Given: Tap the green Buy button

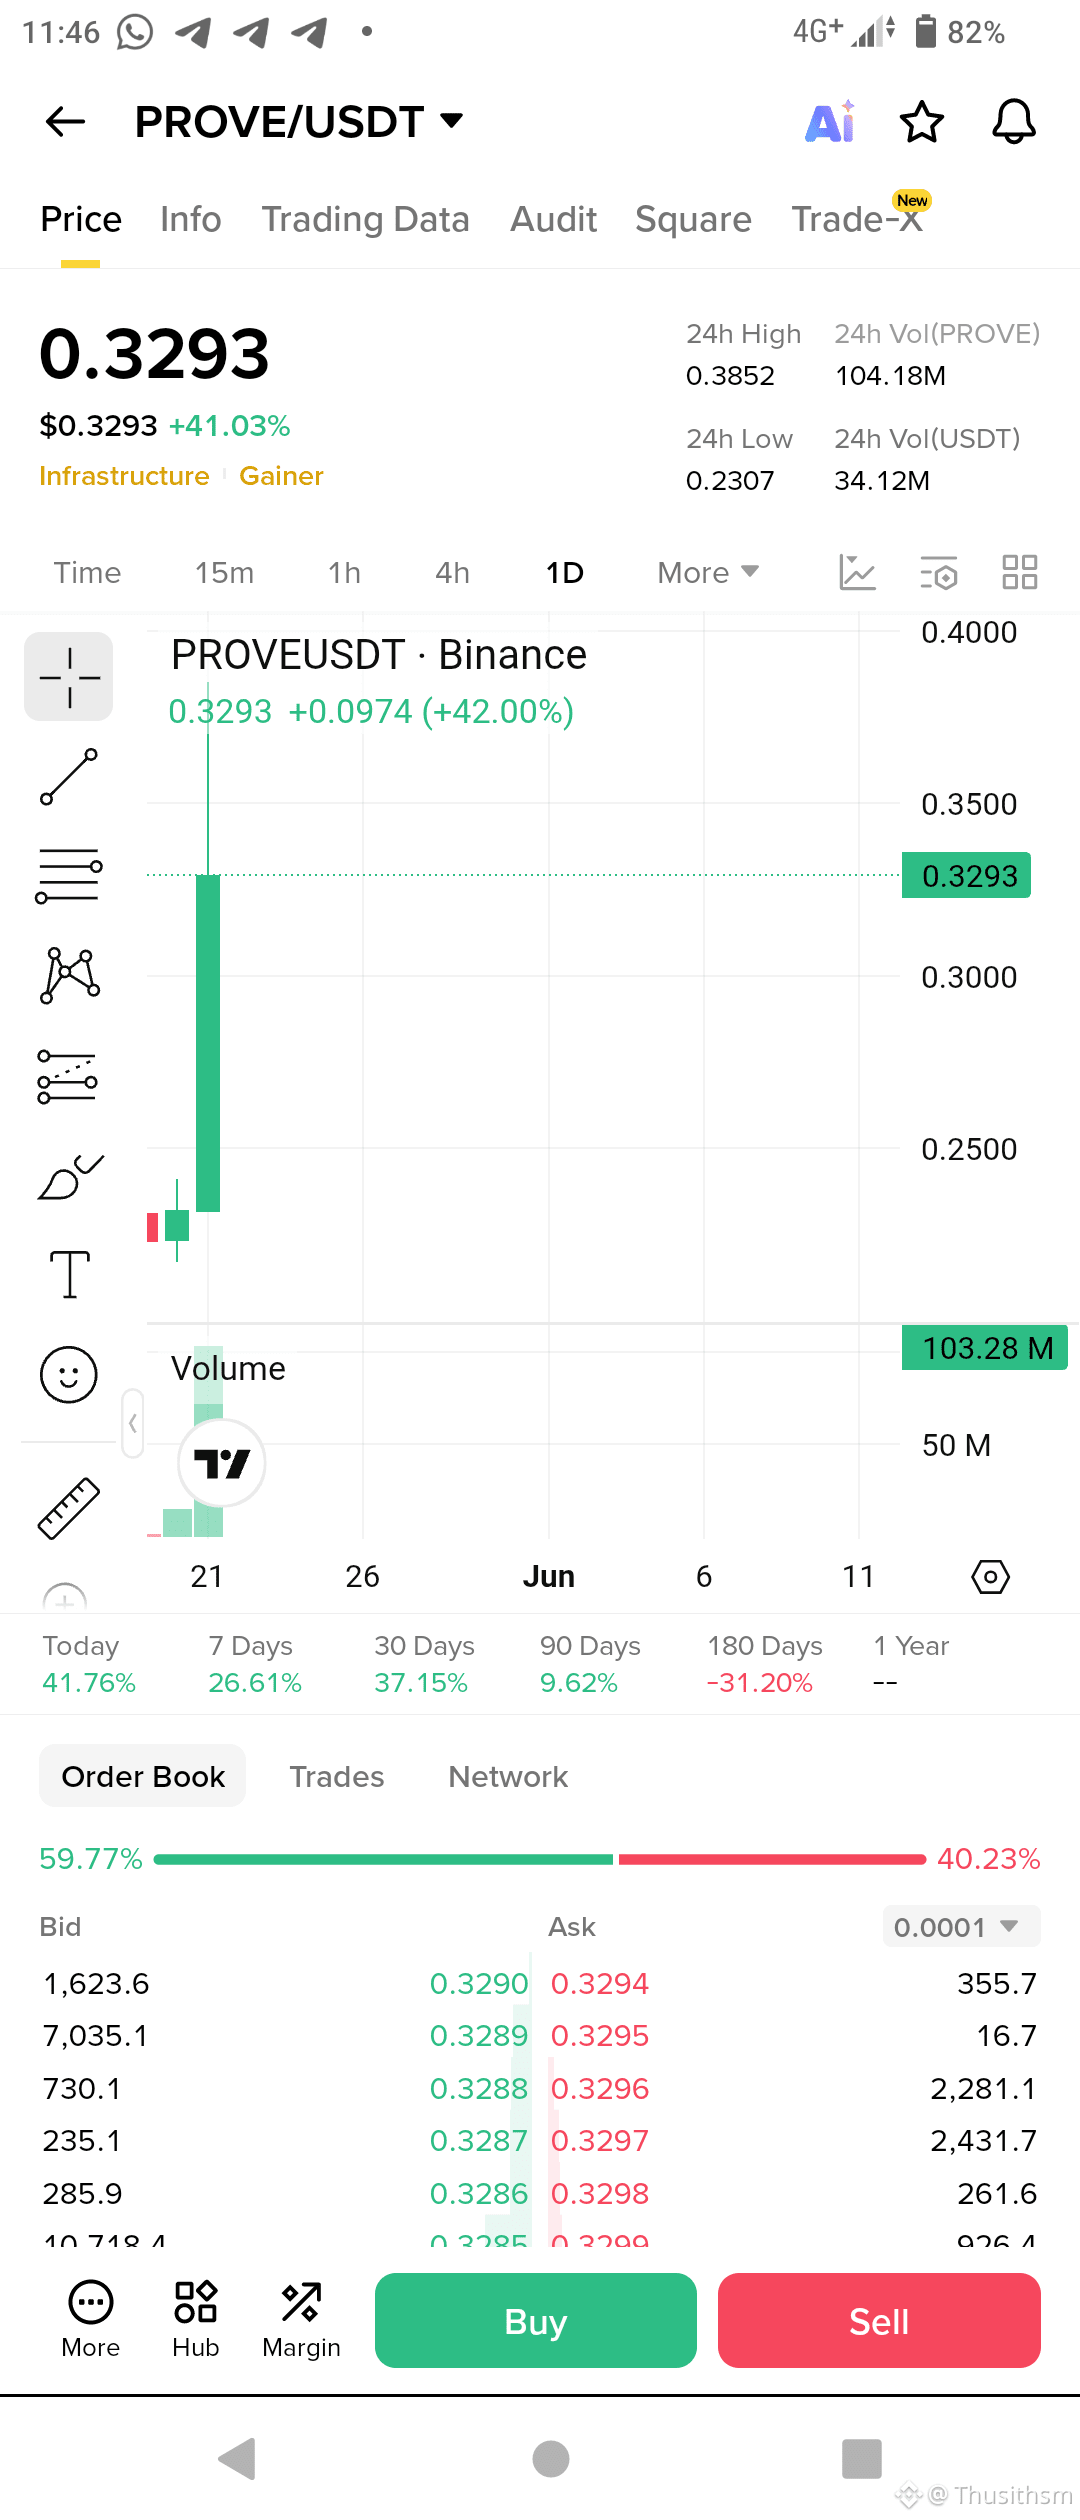Looking at the screenshot, I should tap(536, 2320).
